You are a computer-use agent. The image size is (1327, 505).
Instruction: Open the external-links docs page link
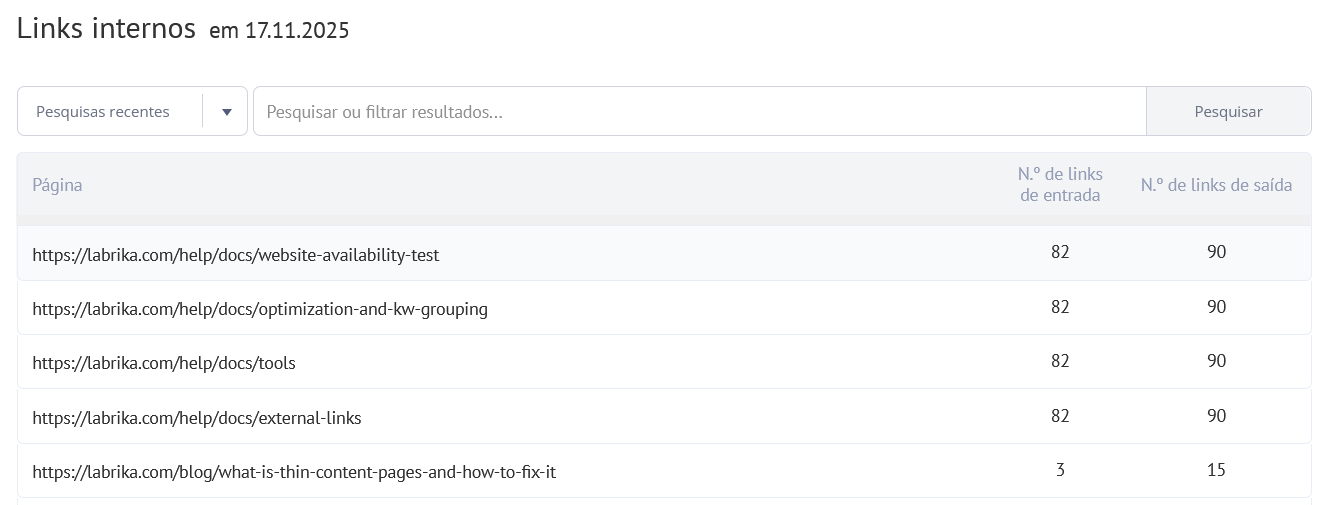click(x=197, y=418)
